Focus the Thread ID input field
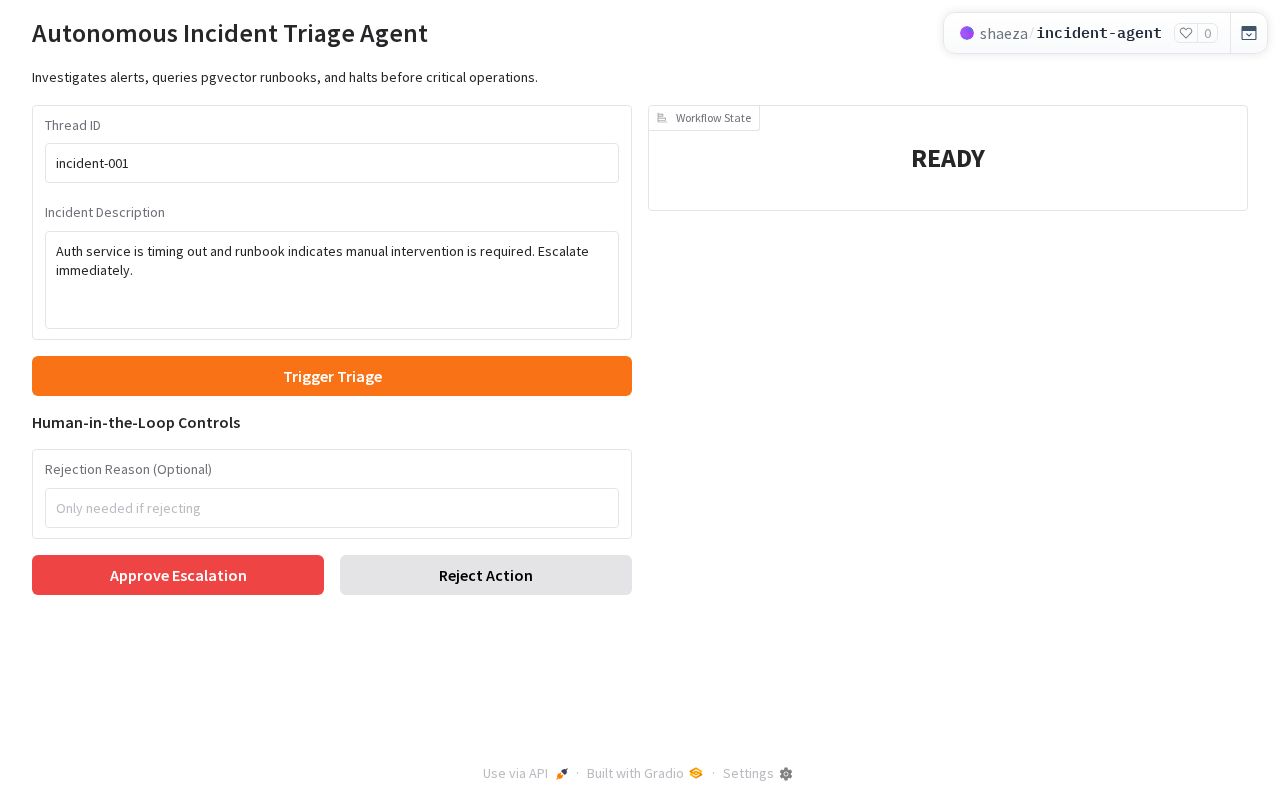1280x800 pixels. pyautogui.click(x=332, y=163)
